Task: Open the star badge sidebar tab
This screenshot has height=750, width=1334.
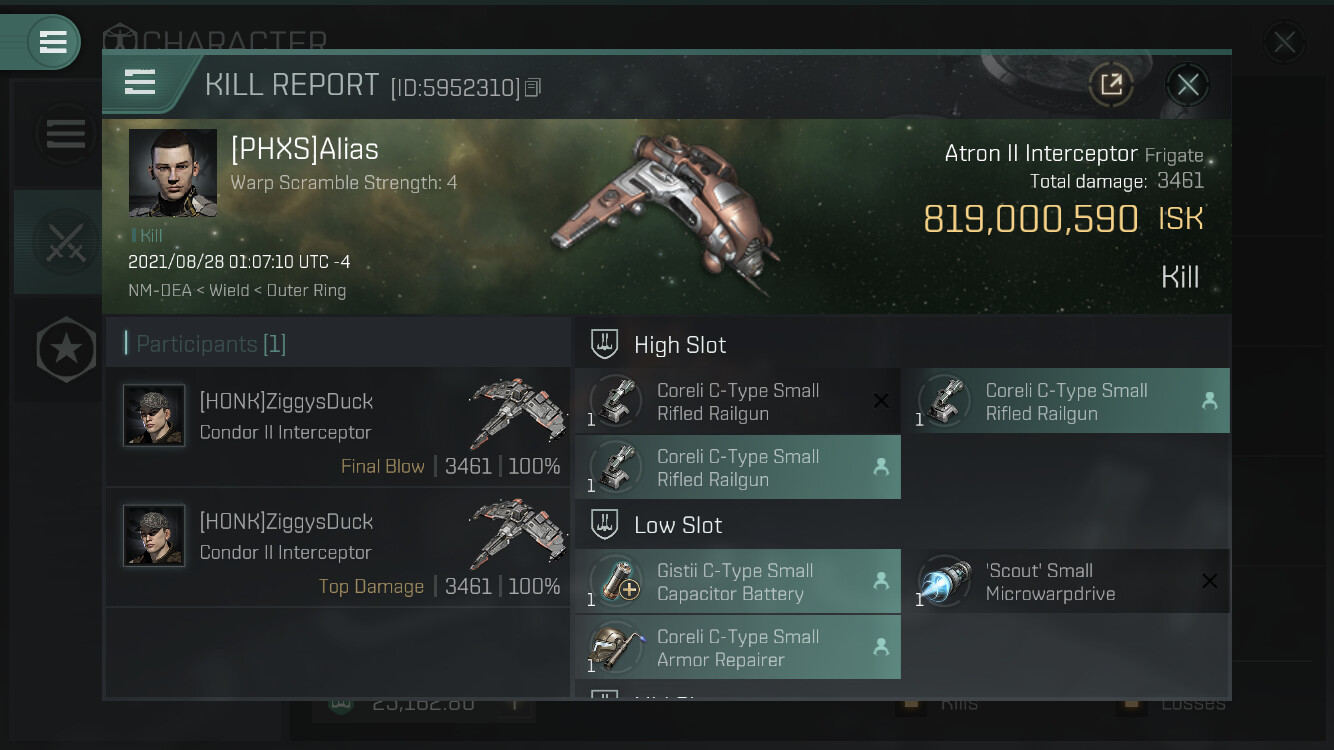Action: tap(66, 349)
